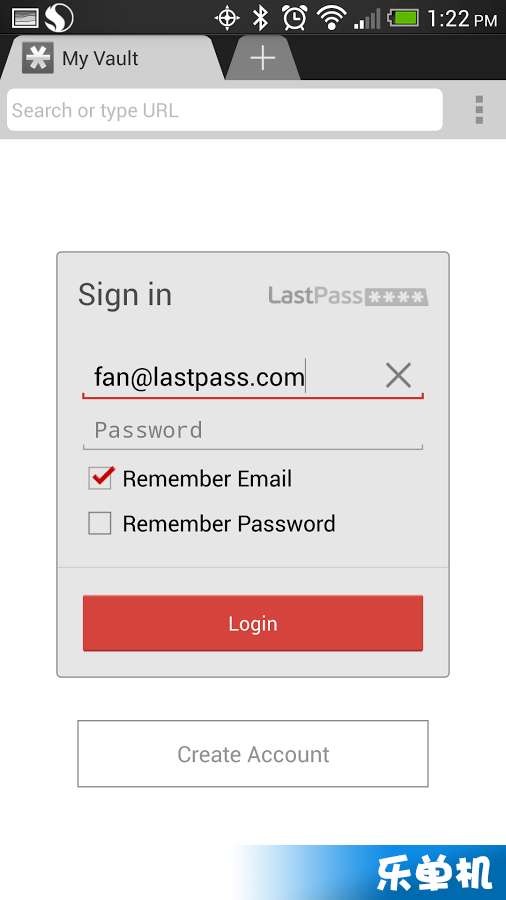Open the three-dot overflow menu
The width and height of the screenshot is (506, 900).
tap(479, 110)
